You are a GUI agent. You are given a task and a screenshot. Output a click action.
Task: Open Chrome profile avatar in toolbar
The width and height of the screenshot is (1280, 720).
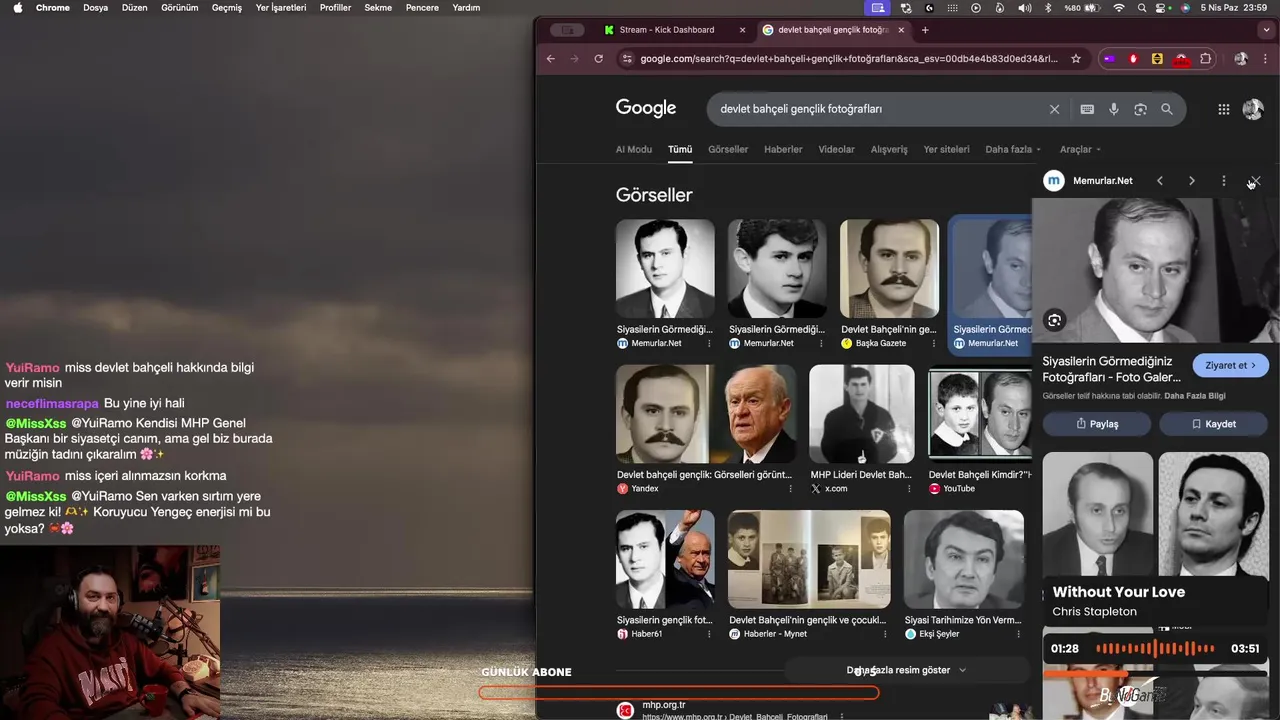pyautogui.click(x=1241, y=59)
